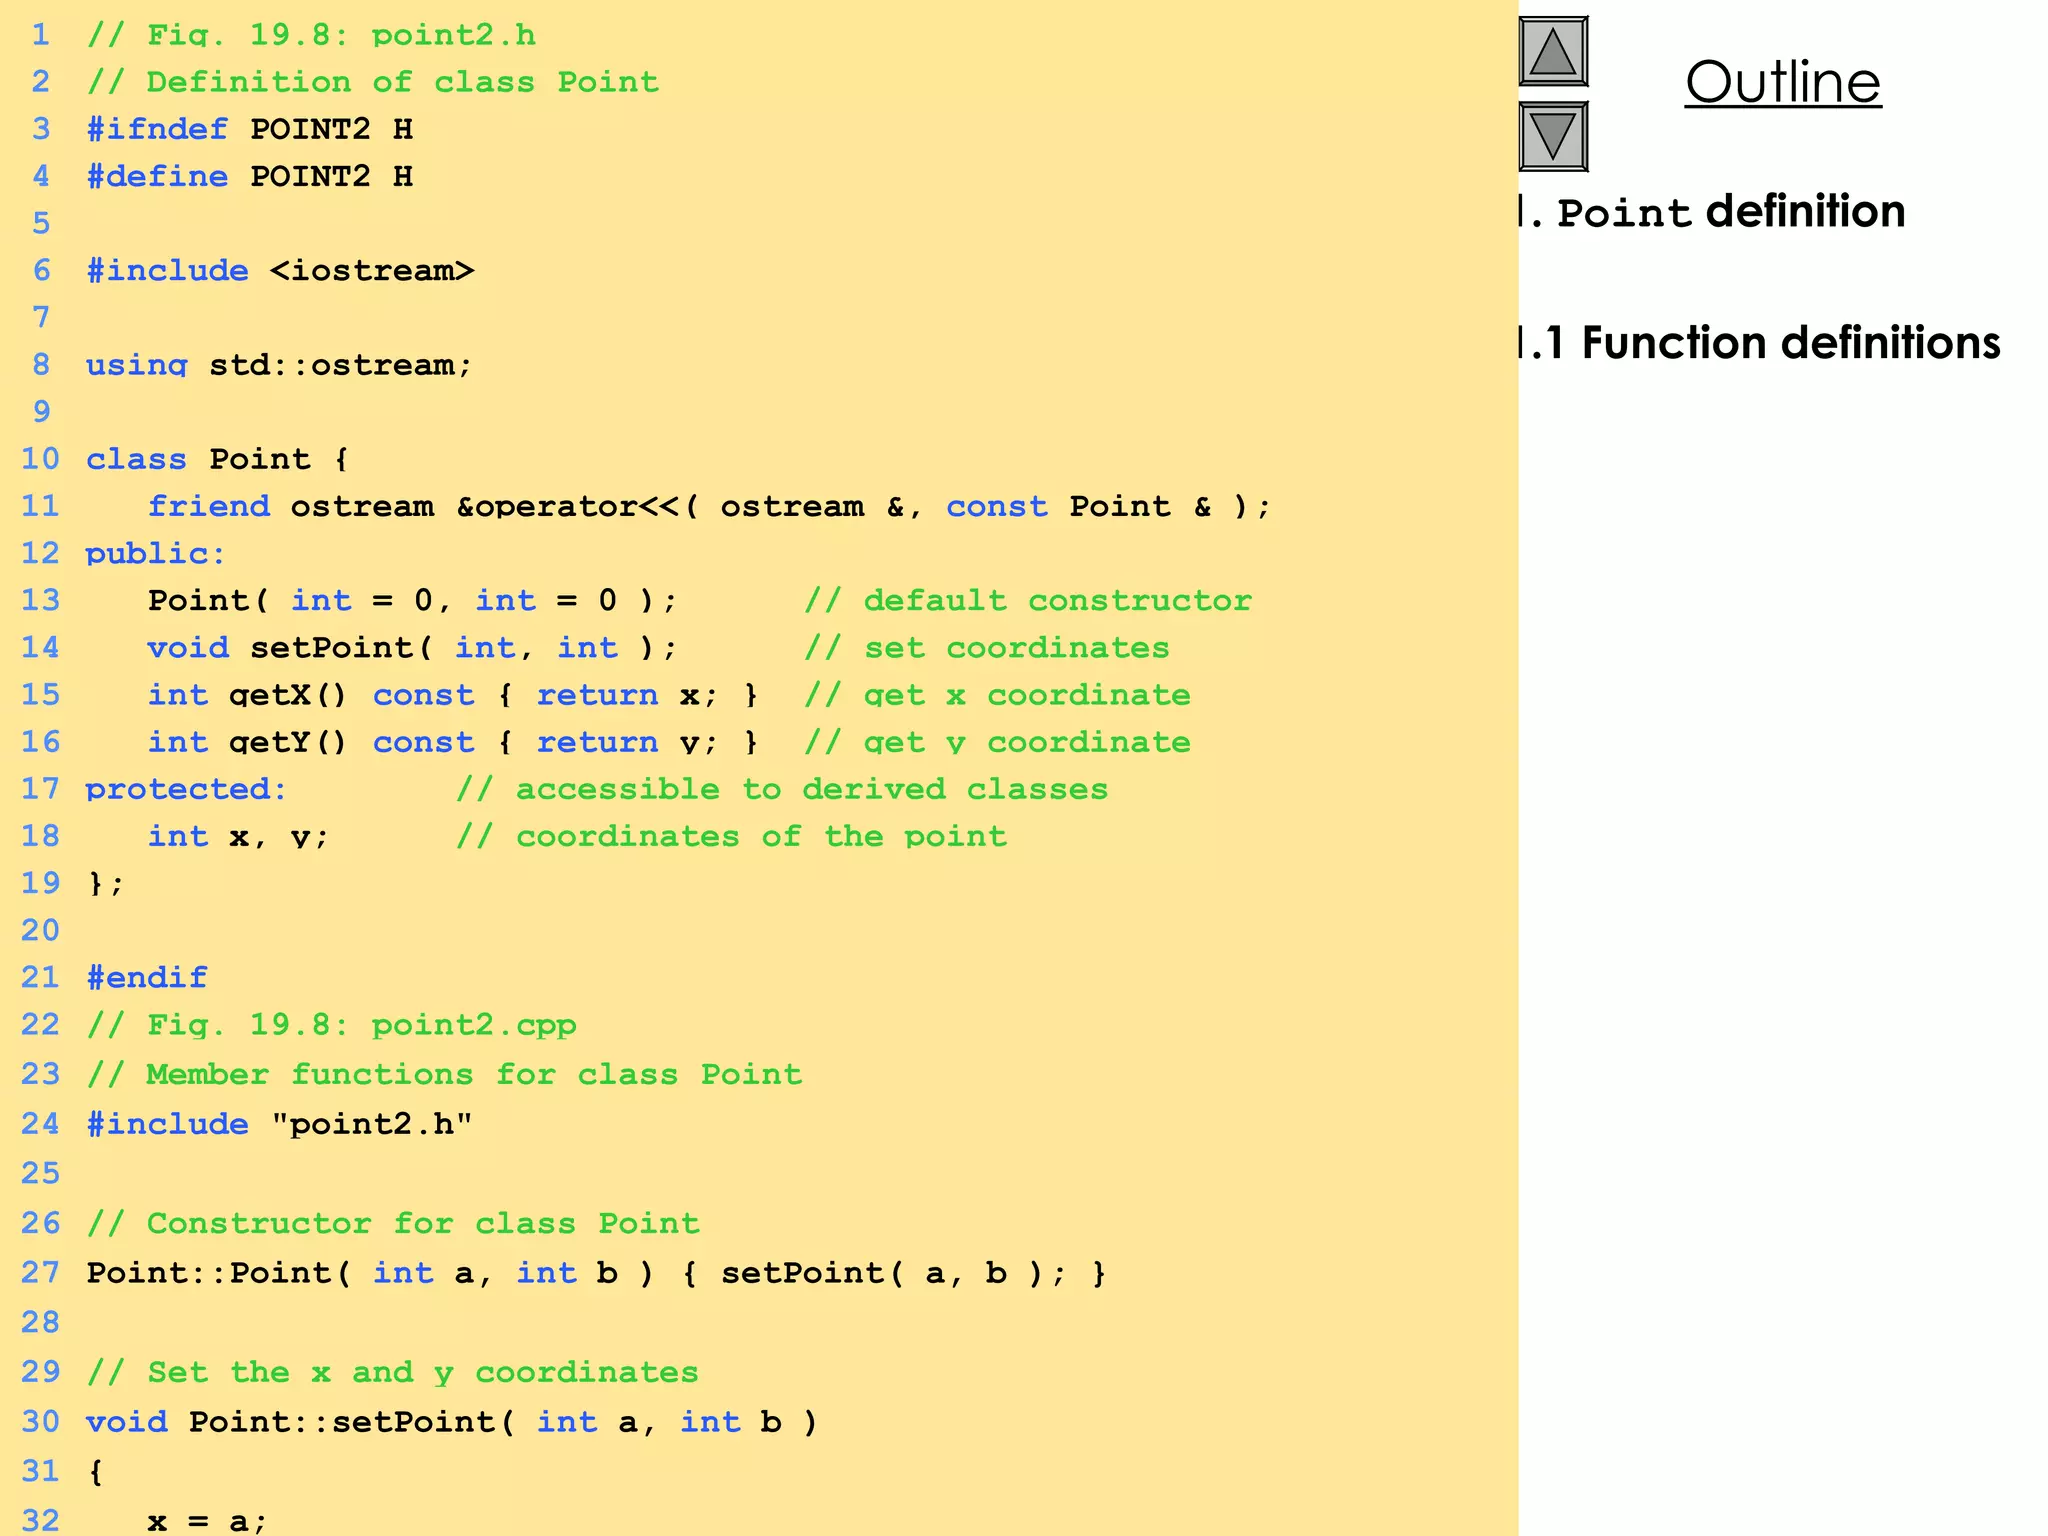
Task: Click the comment '// Fig. 19.8: point2.h'
Action: [311, 36]
